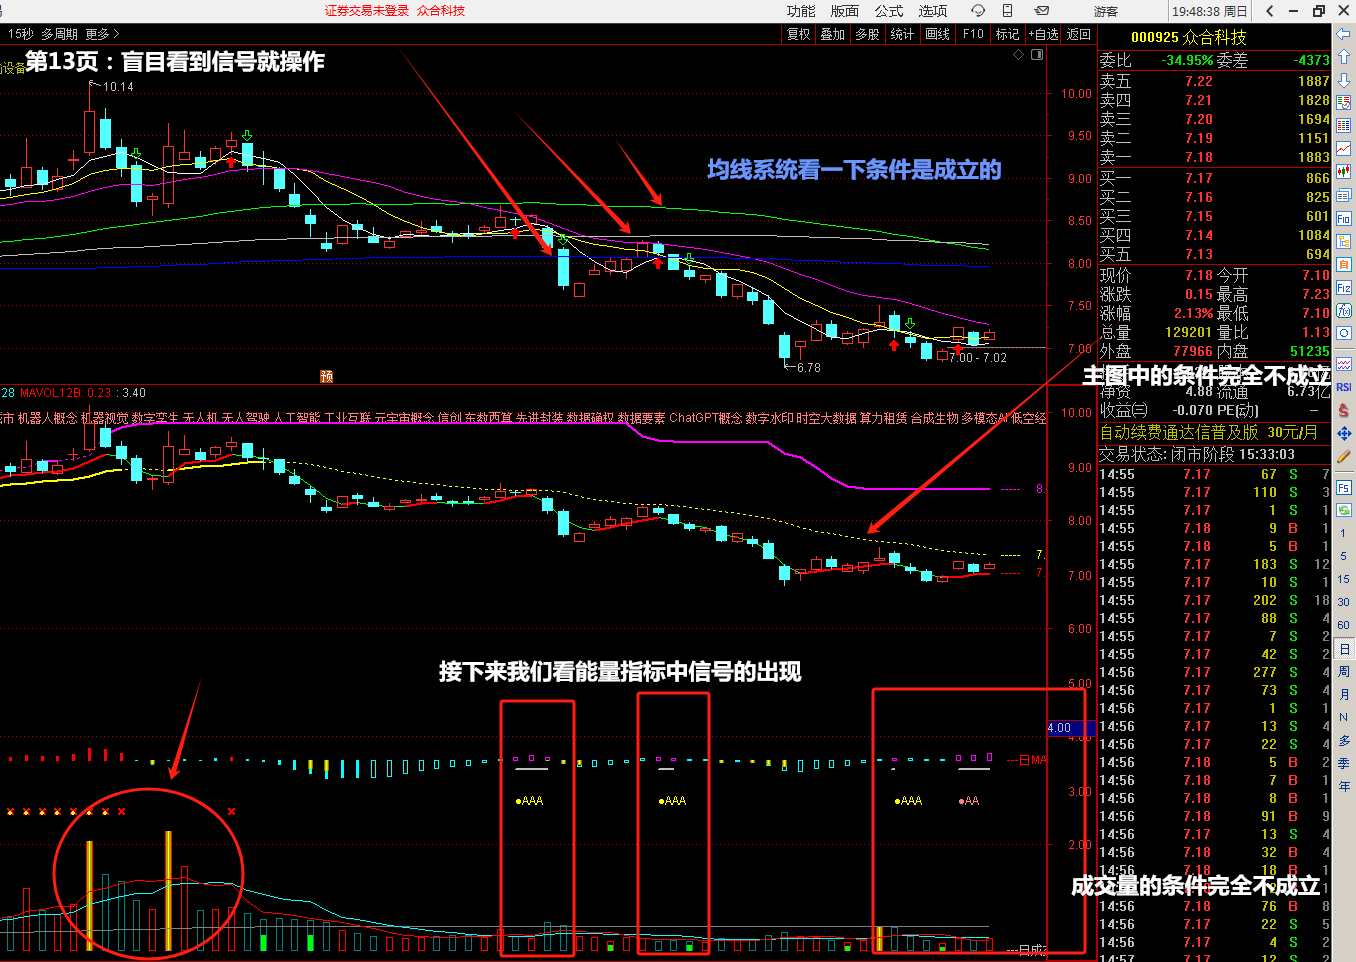Open the news documents icon in sidebar
The height and width of the screenshot is (962, 1356).
(1344, 195)
